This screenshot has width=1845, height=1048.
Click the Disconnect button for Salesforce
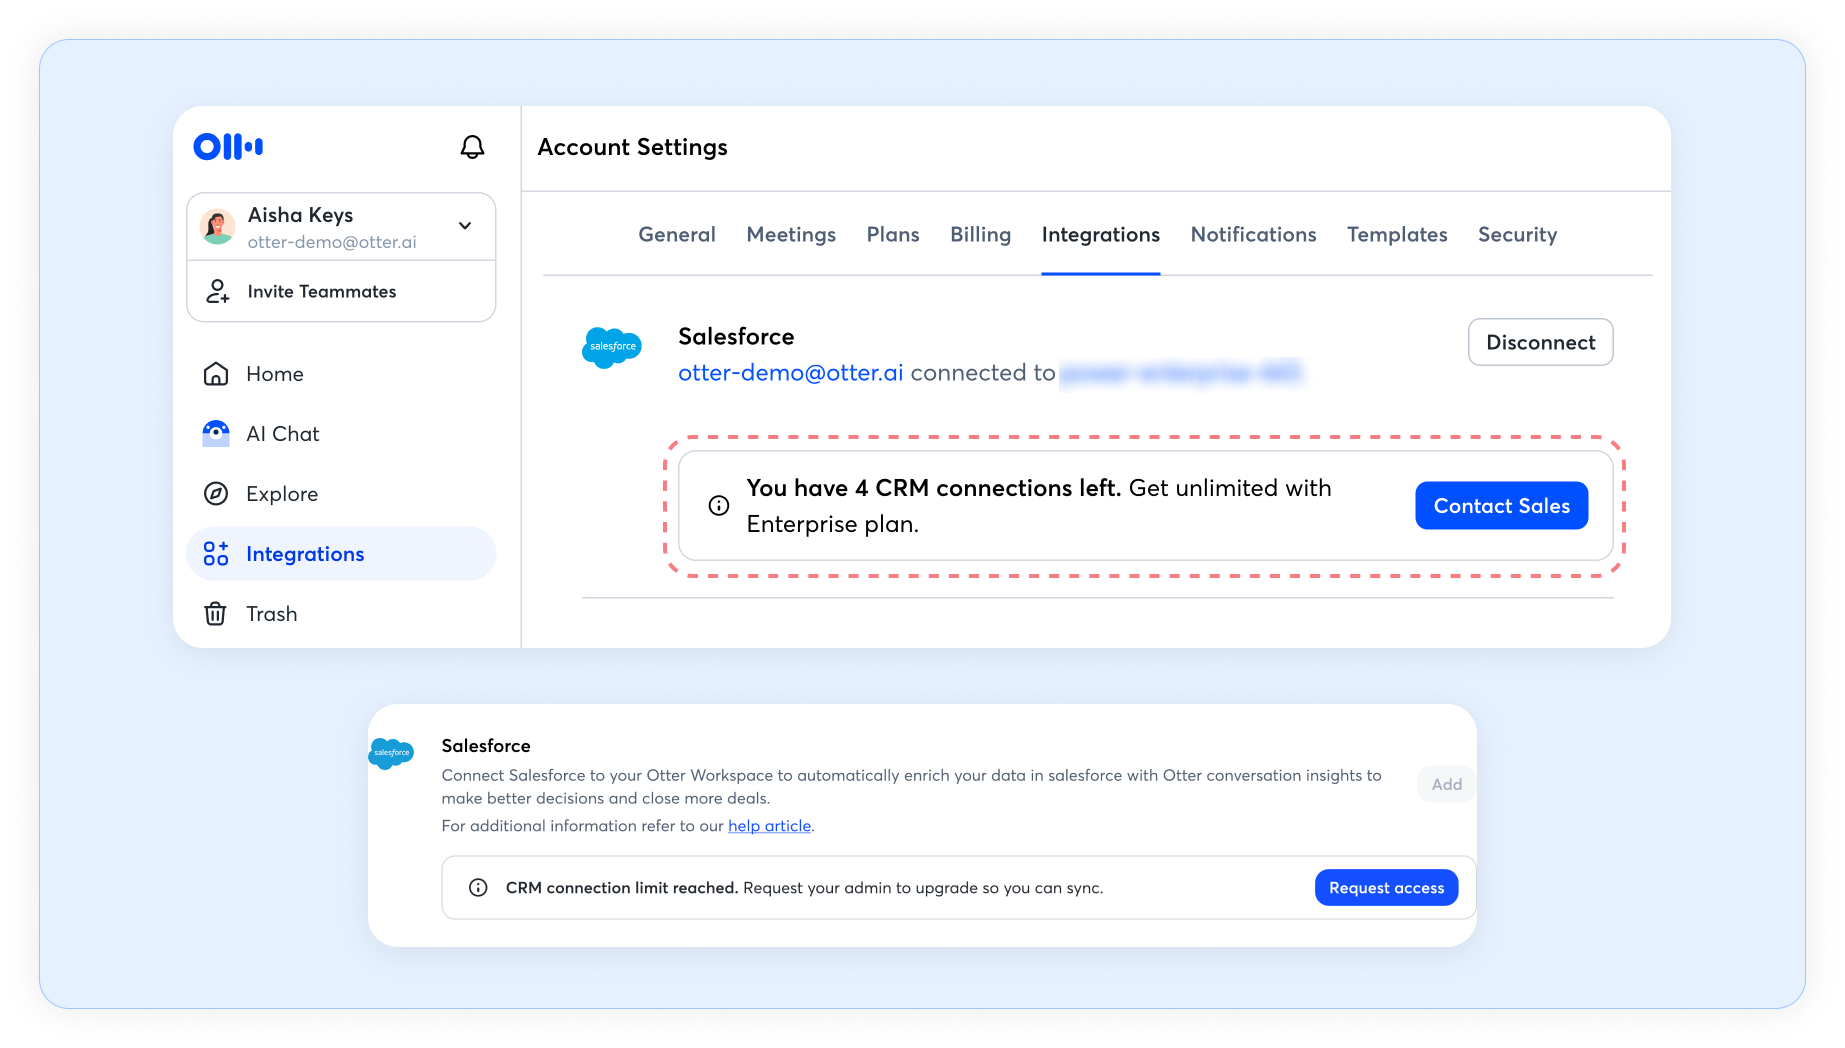pyautogui.click(x=1540, y=342)
